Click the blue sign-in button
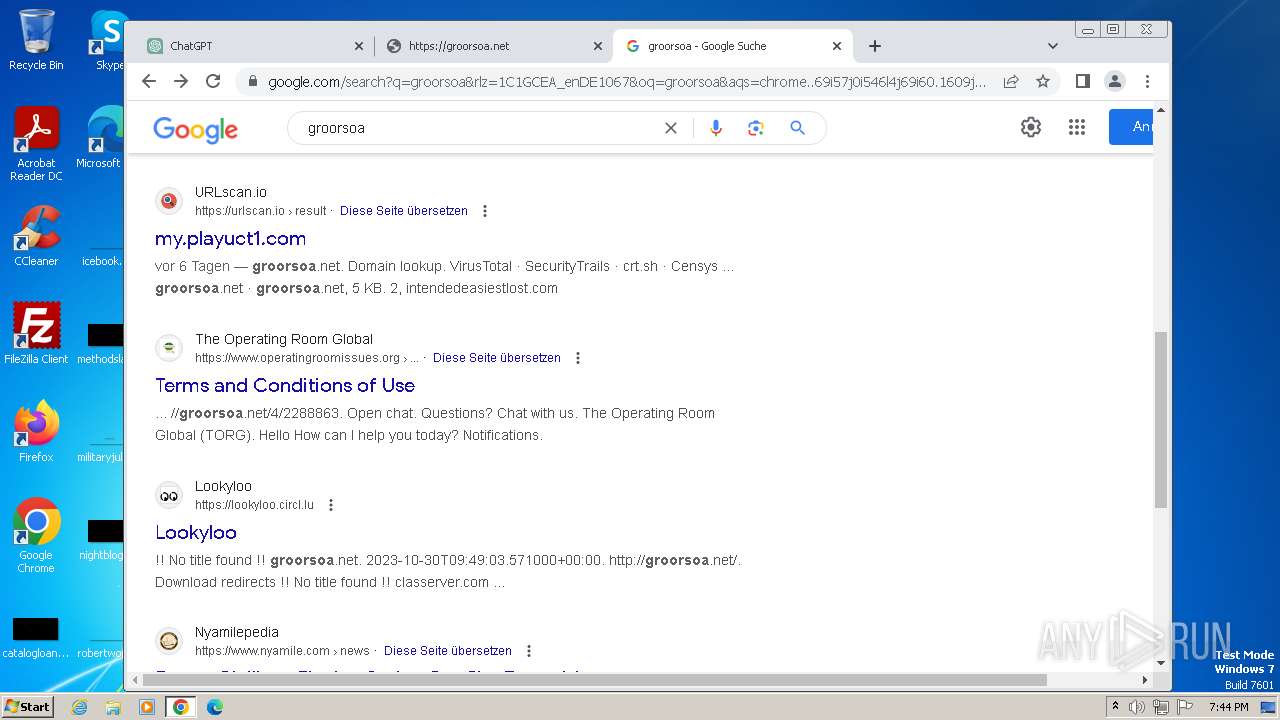1280x720 pixels. (x=1132, y=127)
